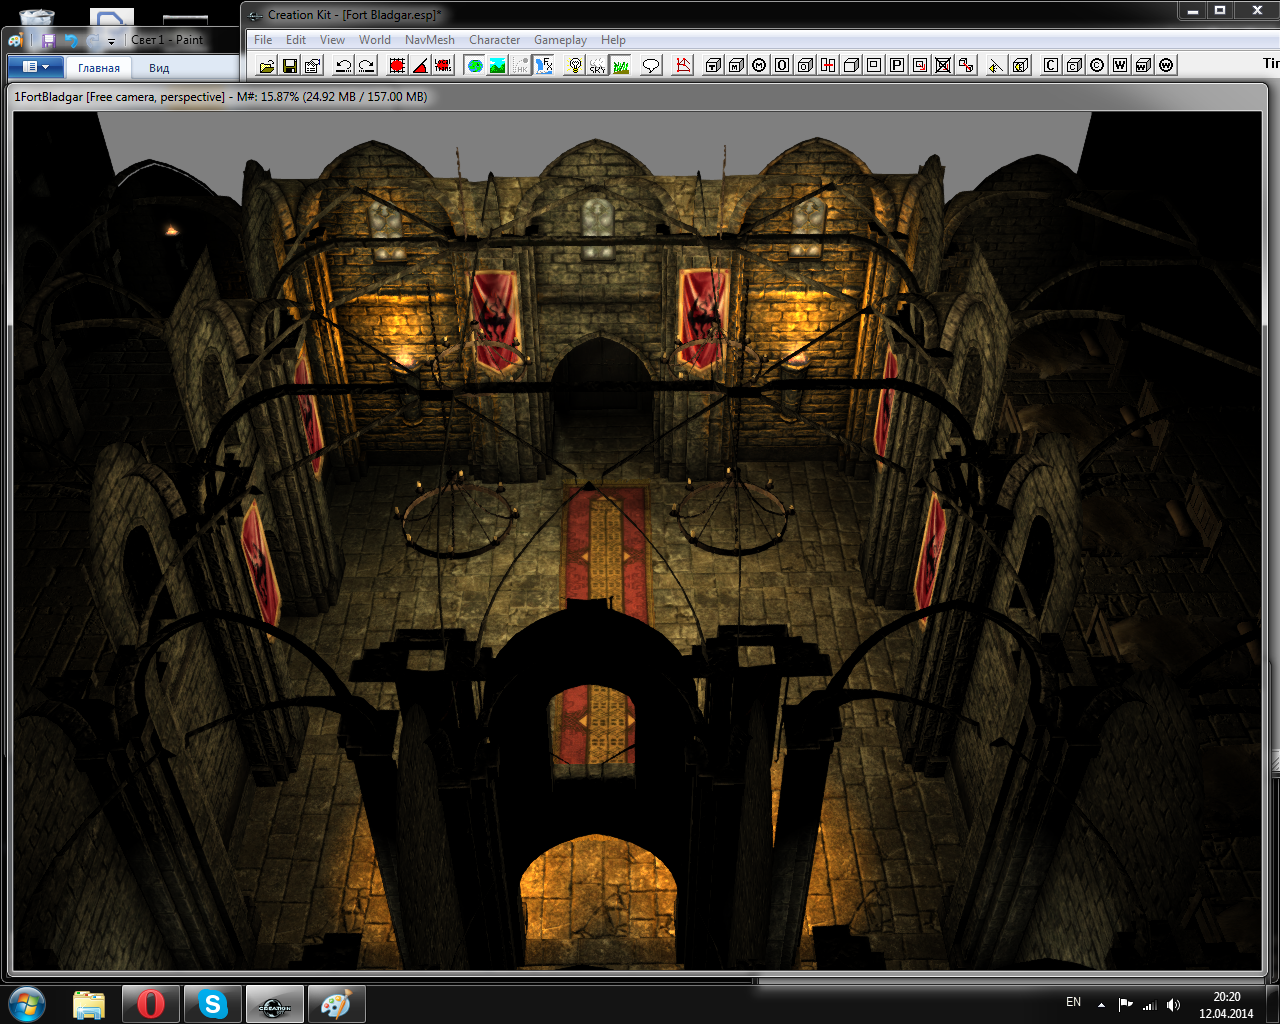Toggle the SKY rendering button

pos(598,66)
